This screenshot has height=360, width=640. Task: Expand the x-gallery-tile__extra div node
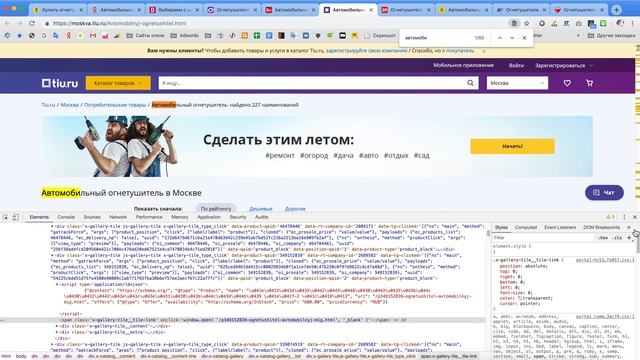click(x=57, y=332)
